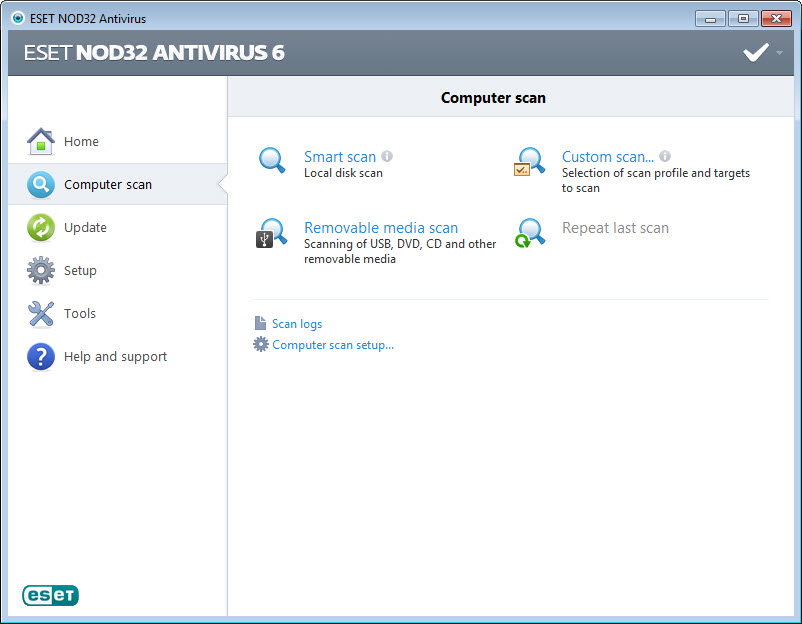Click the ESET logo at bottom left
802x624 pixels.
tap(51, 595)
